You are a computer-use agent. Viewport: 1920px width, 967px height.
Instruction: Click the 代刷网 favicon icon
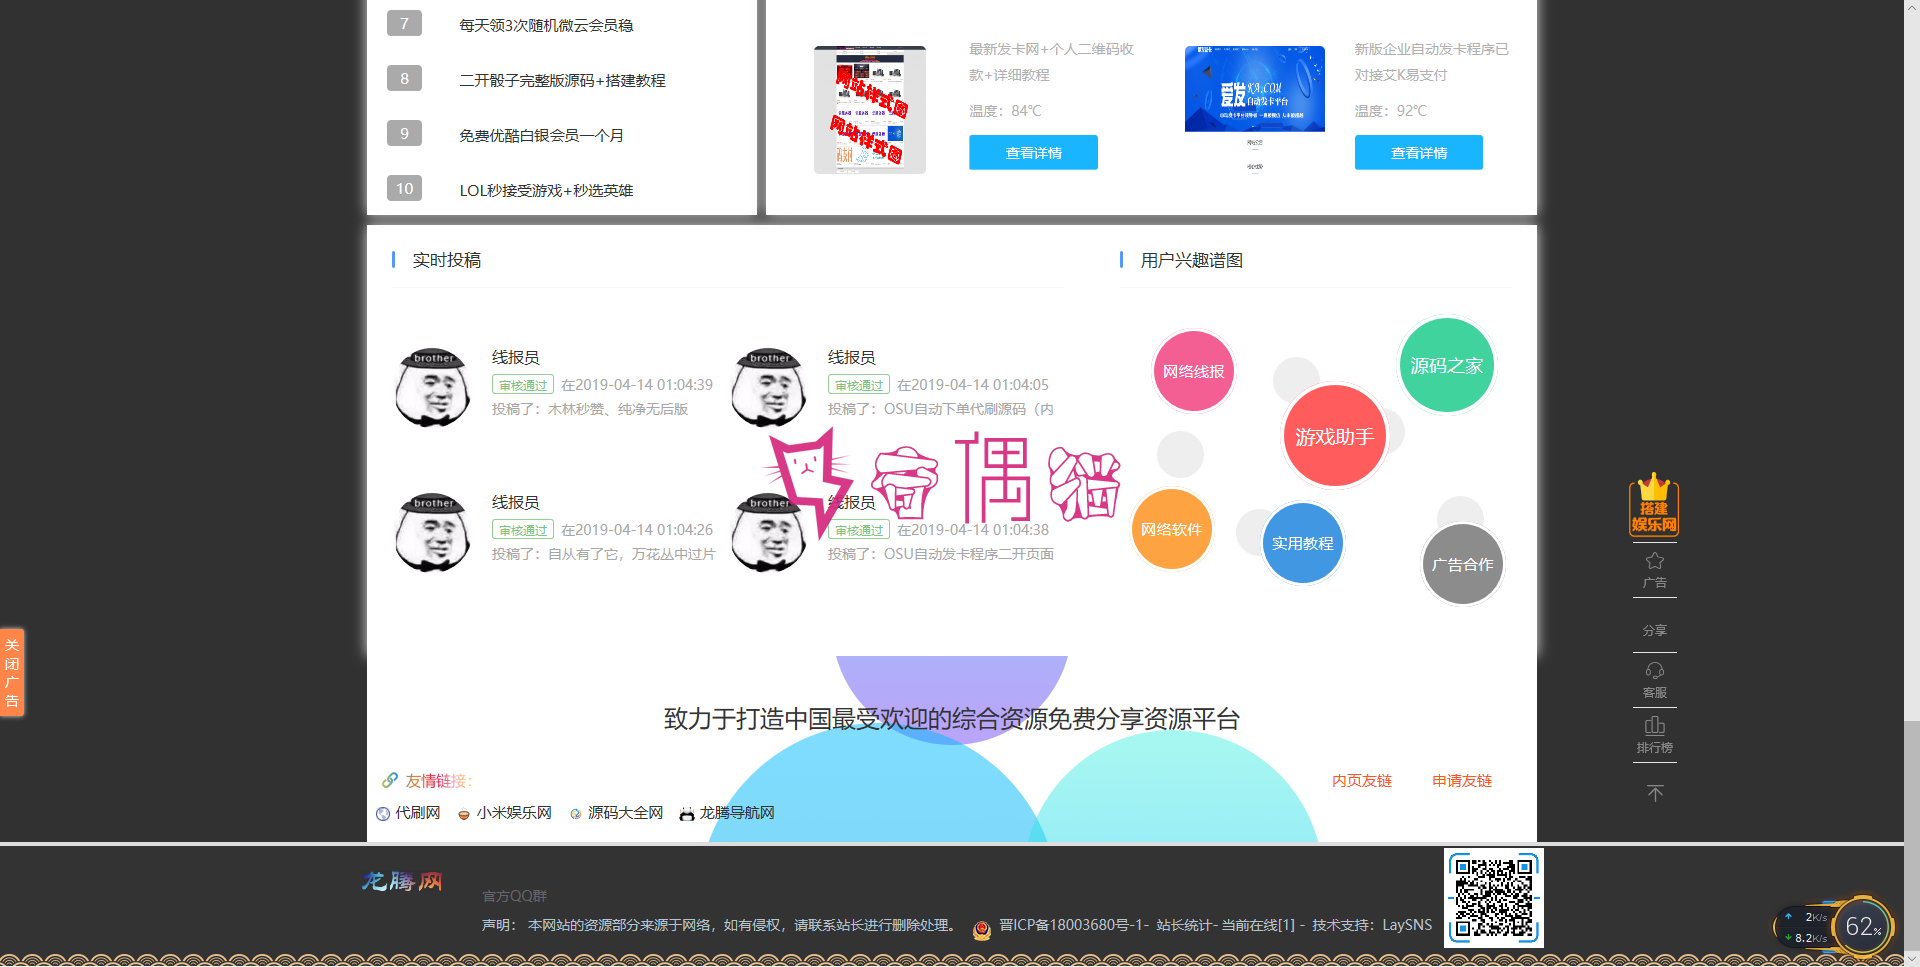[383, 814]
